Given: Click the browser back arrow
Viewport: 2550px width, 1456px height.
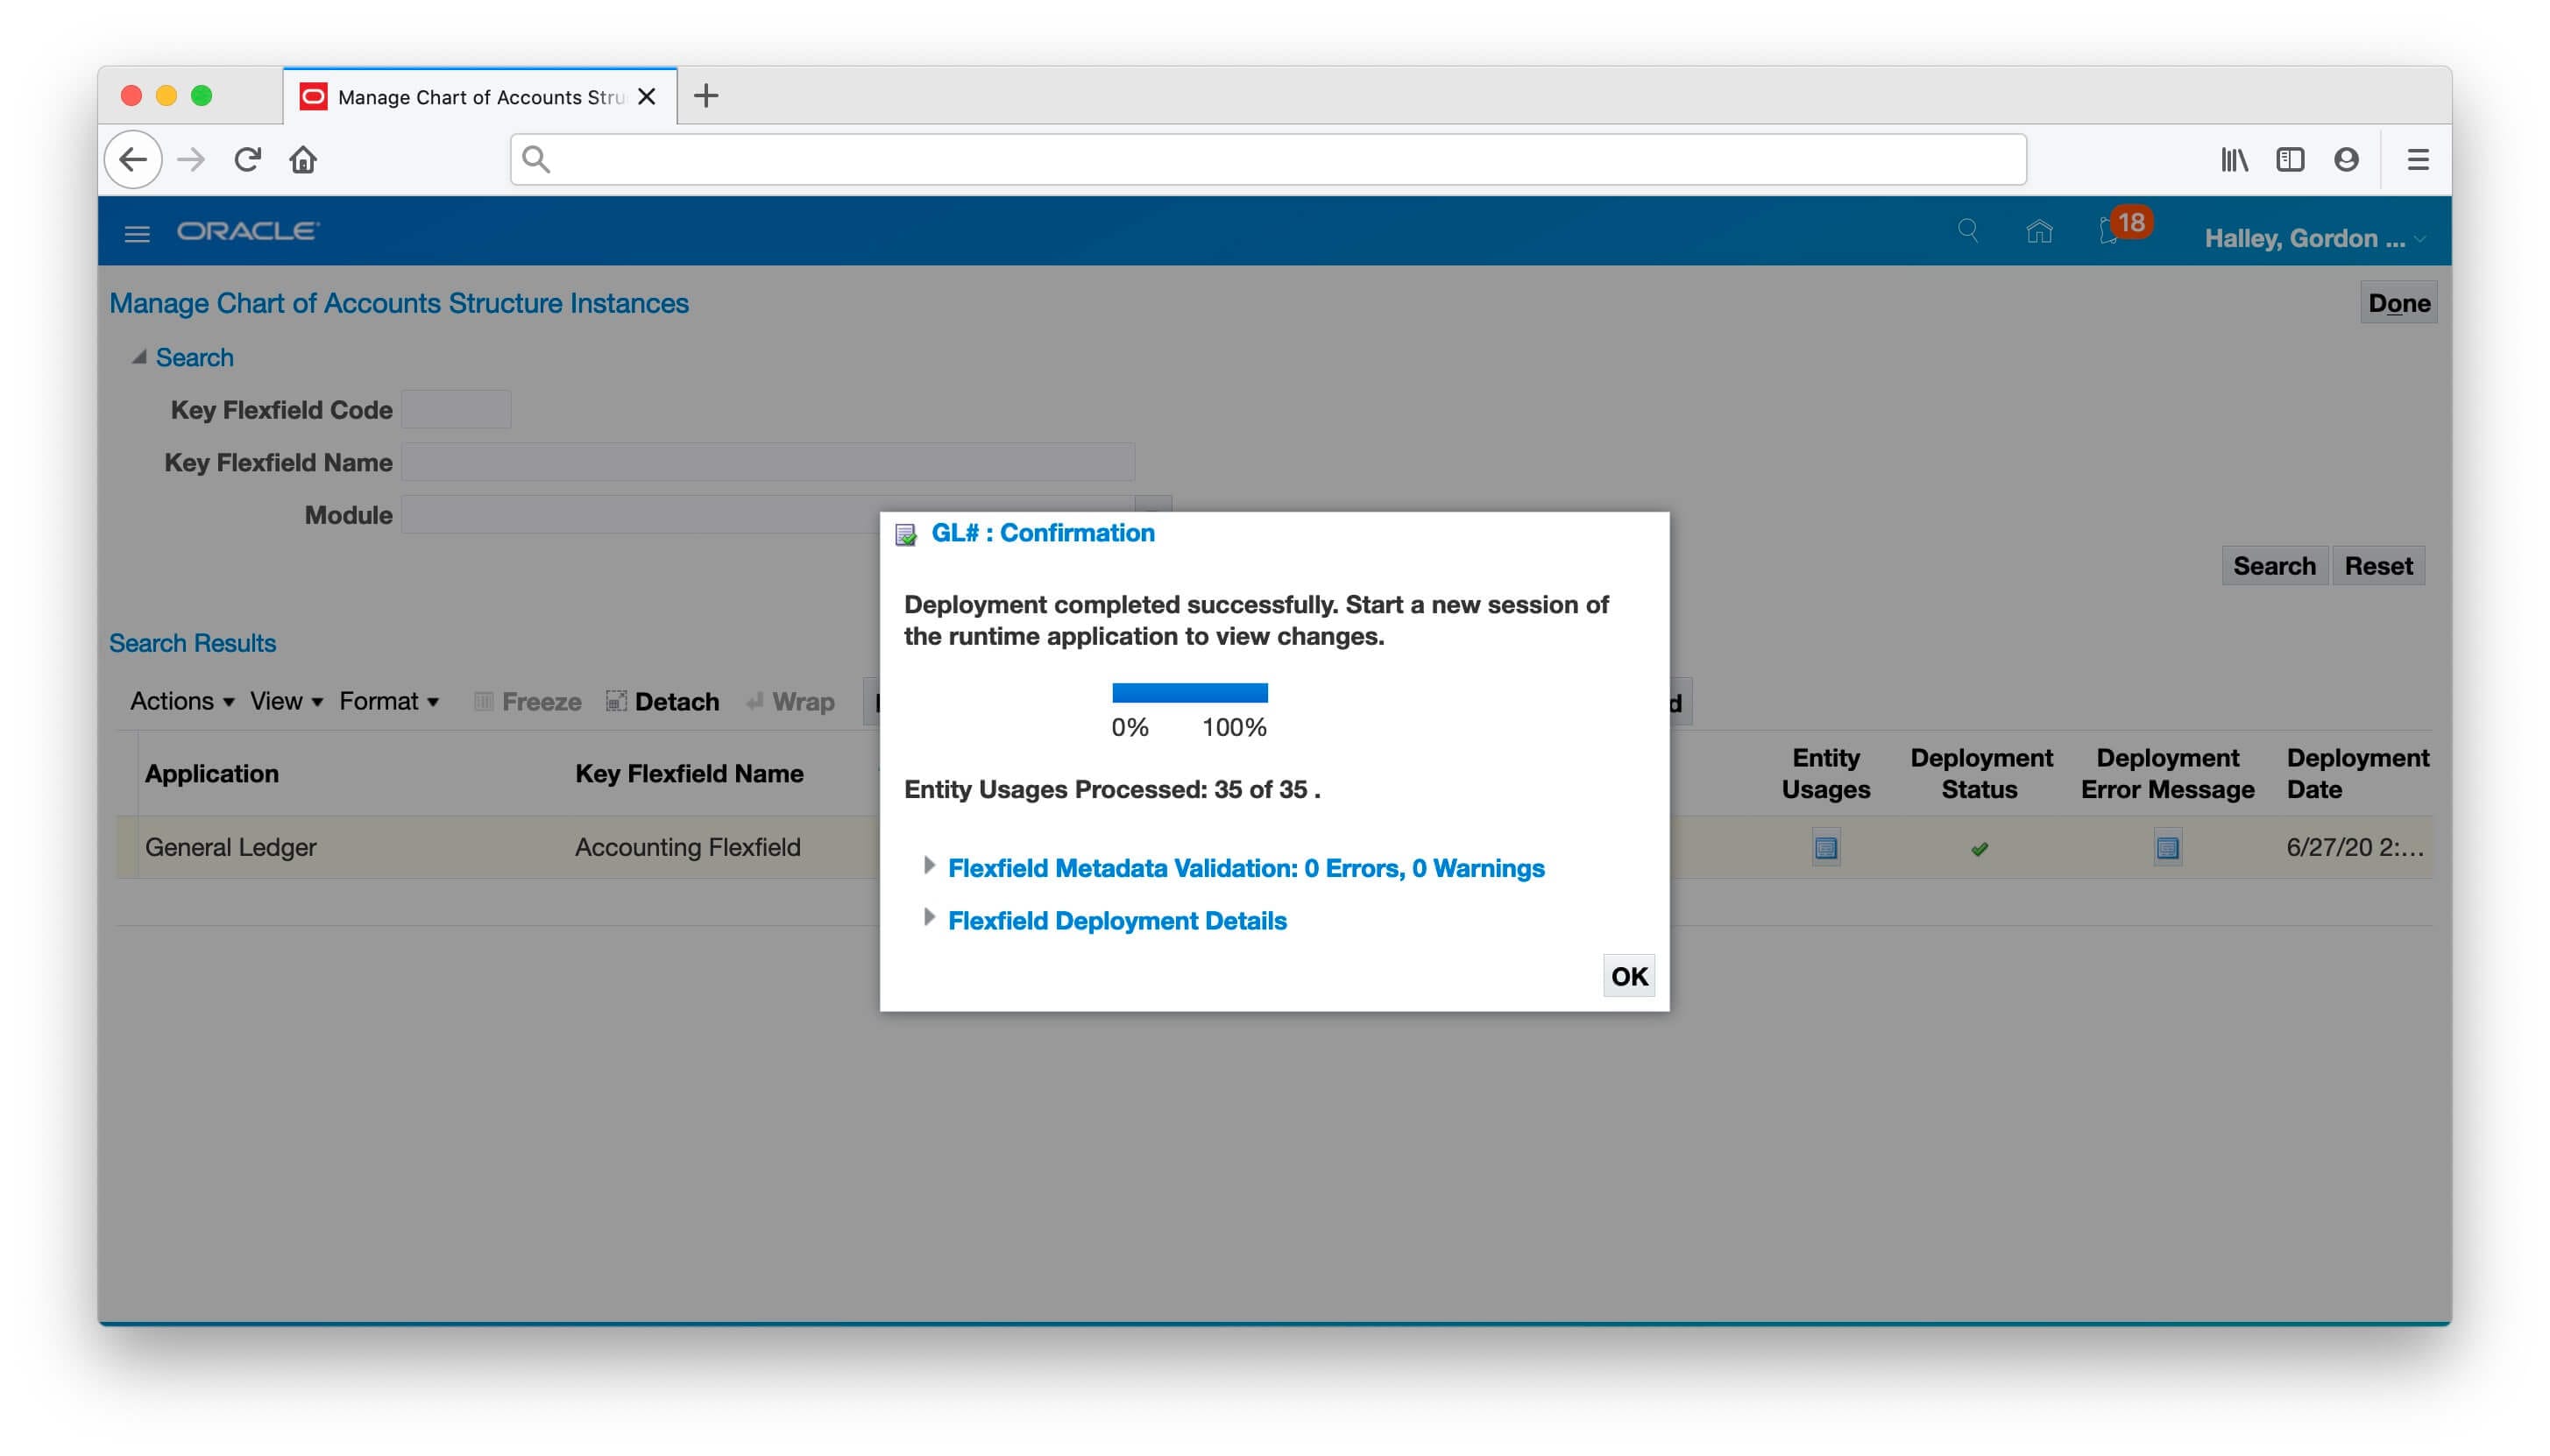Looking at the screenshot, I should pyautogui.click(x=133, y=160).
